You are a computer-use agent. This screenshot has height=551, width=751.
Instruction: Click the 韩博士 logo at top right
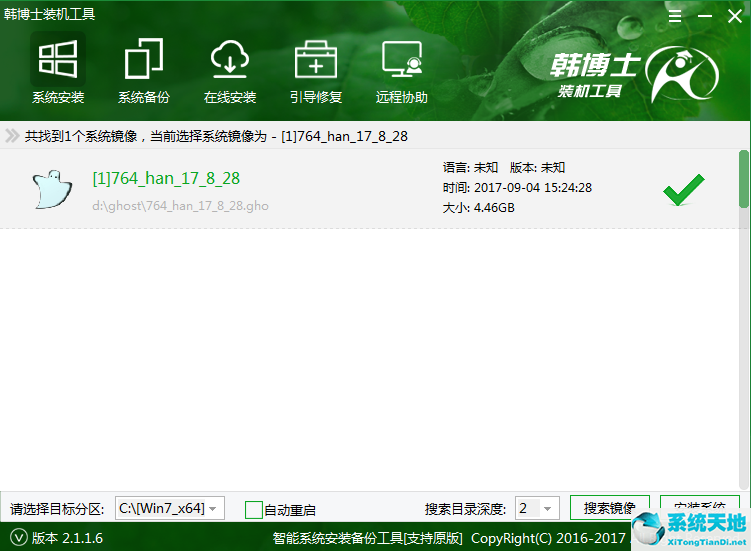[x=634, y=74]
